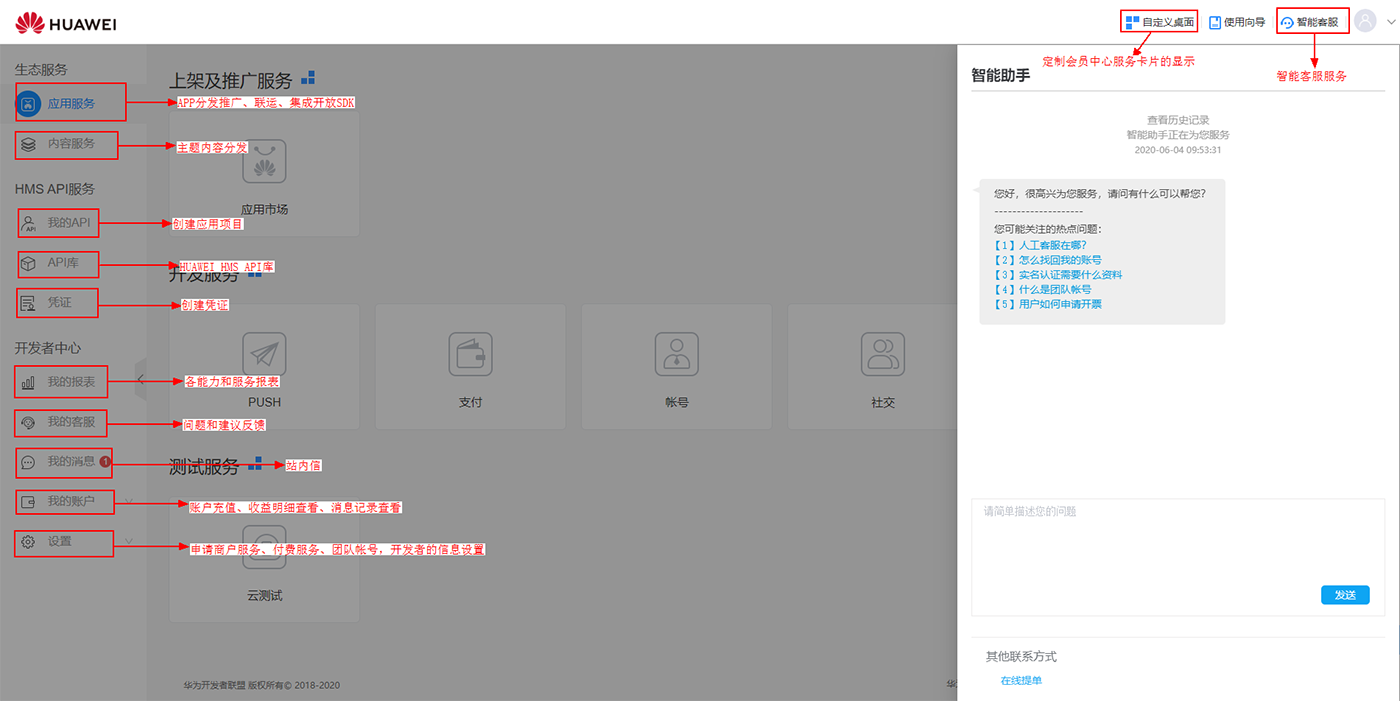Viewport: 1400px width, 701px height.
Task: Click 查看历史记录 in the chat panel
Action: click(x=1177, y=119)
